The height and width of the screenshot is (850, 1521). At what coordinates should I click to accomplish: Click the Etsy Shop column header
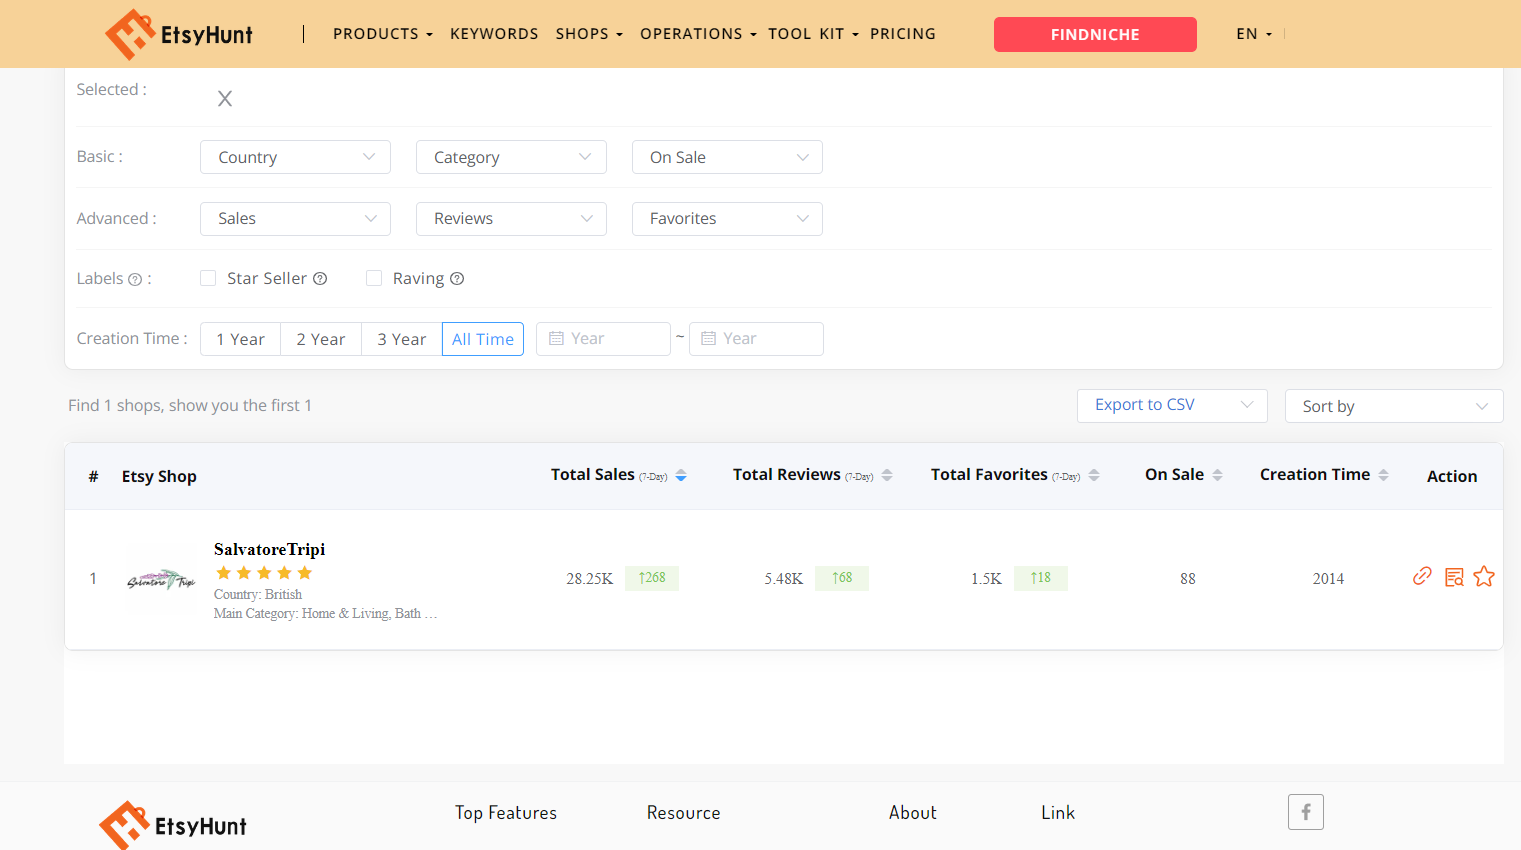[159, 477]
